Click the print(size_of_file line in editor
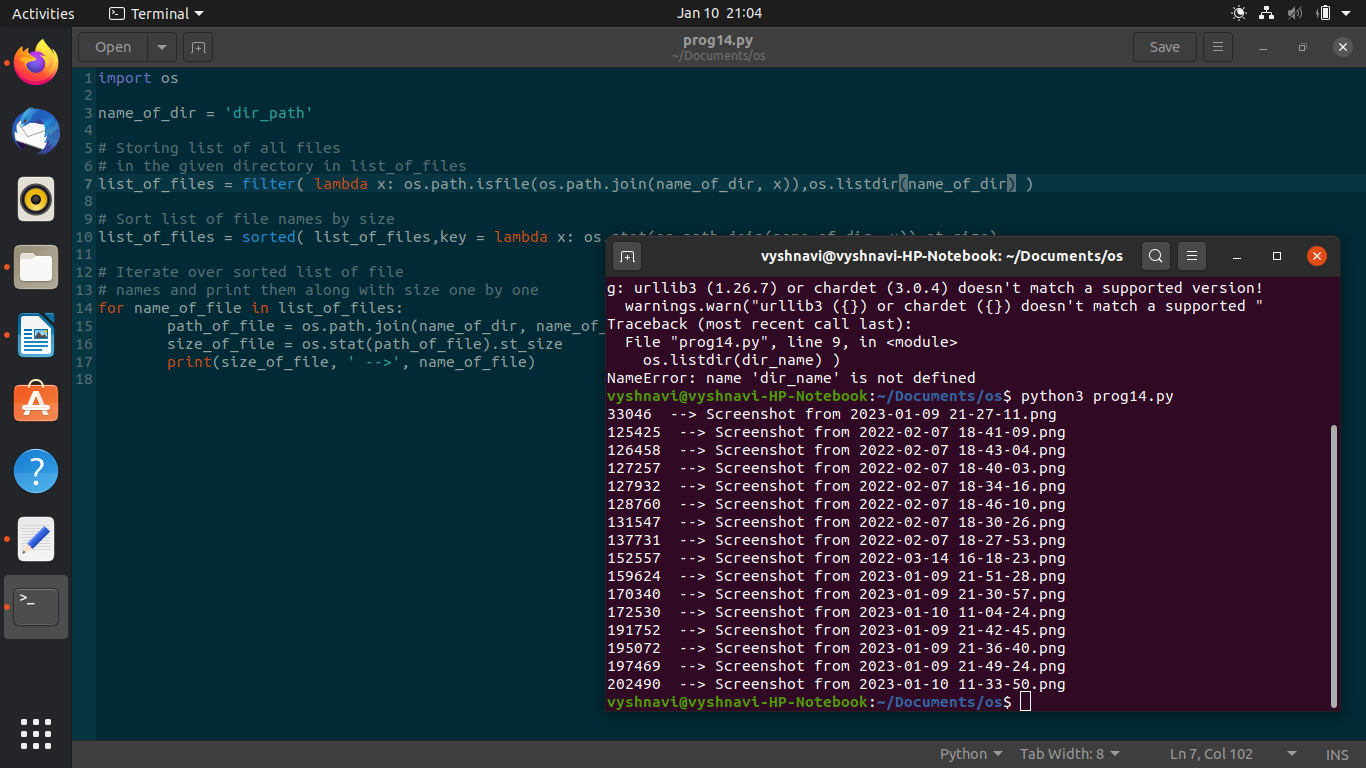 click(x=351, y=362)
